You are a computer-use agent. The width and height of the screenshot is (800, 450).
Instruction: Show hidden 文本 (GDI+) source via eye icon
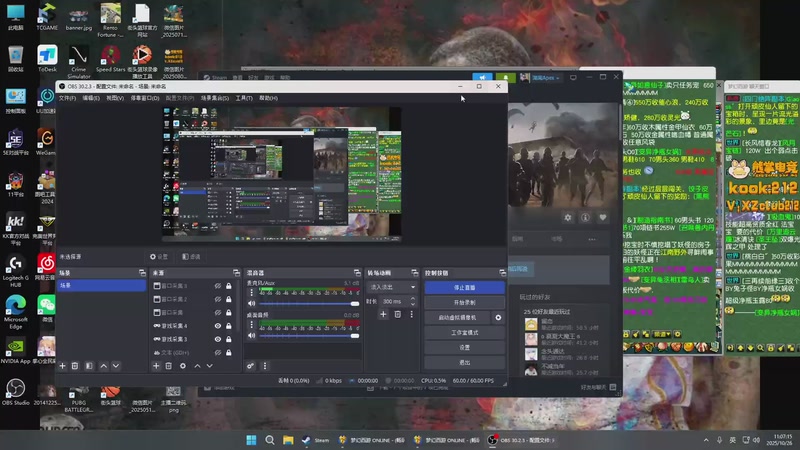tap(218, 353)
